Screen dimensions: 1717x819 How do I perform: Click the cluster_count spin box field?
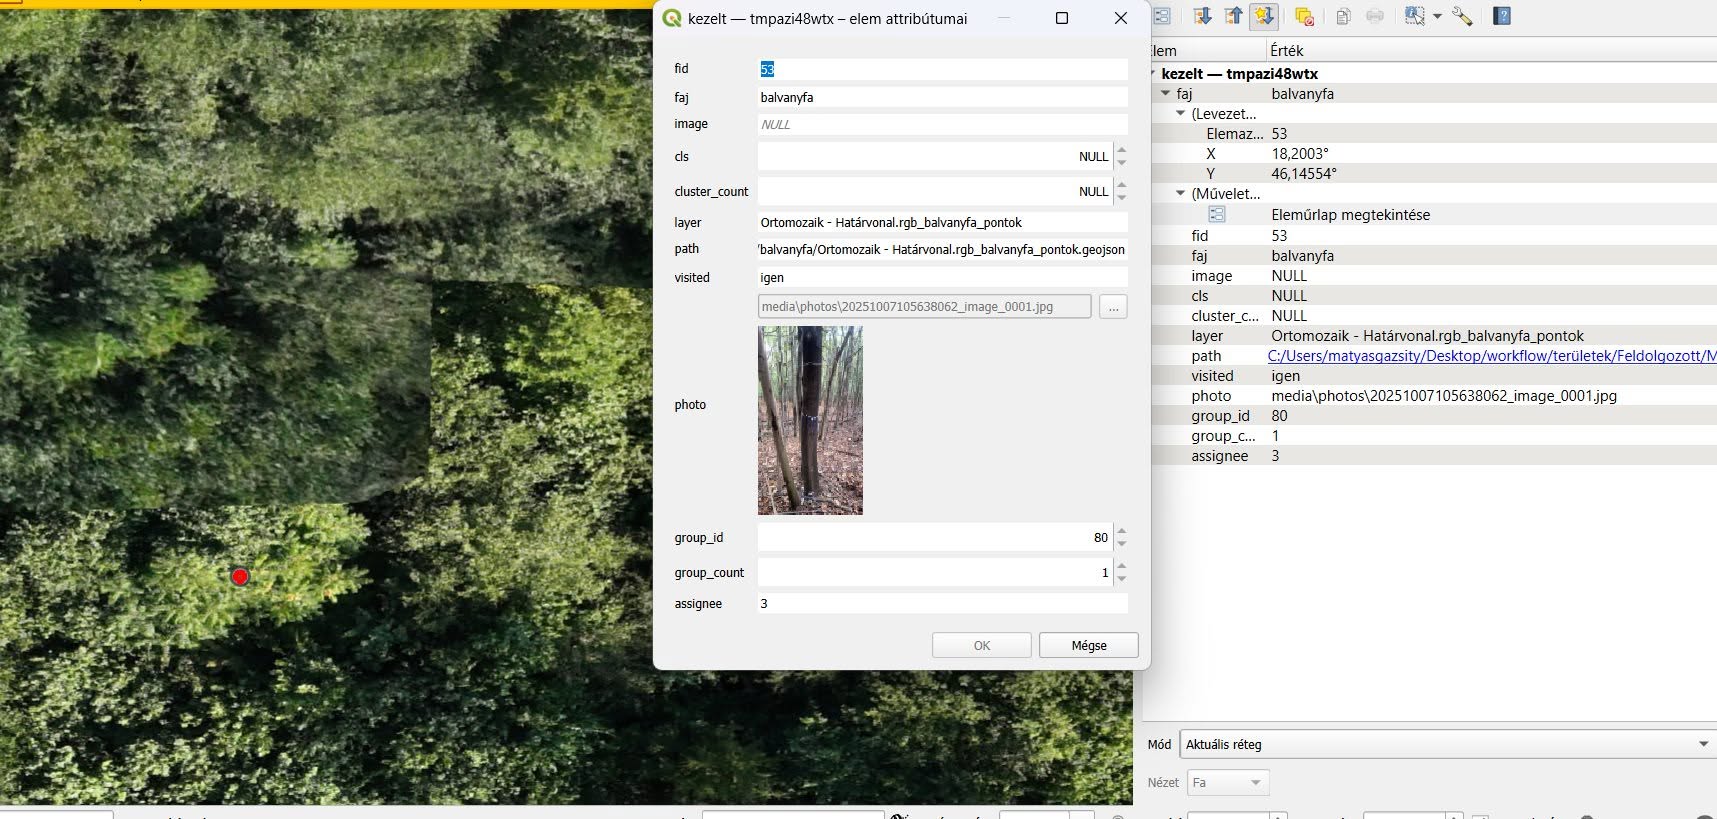point(935,191)
